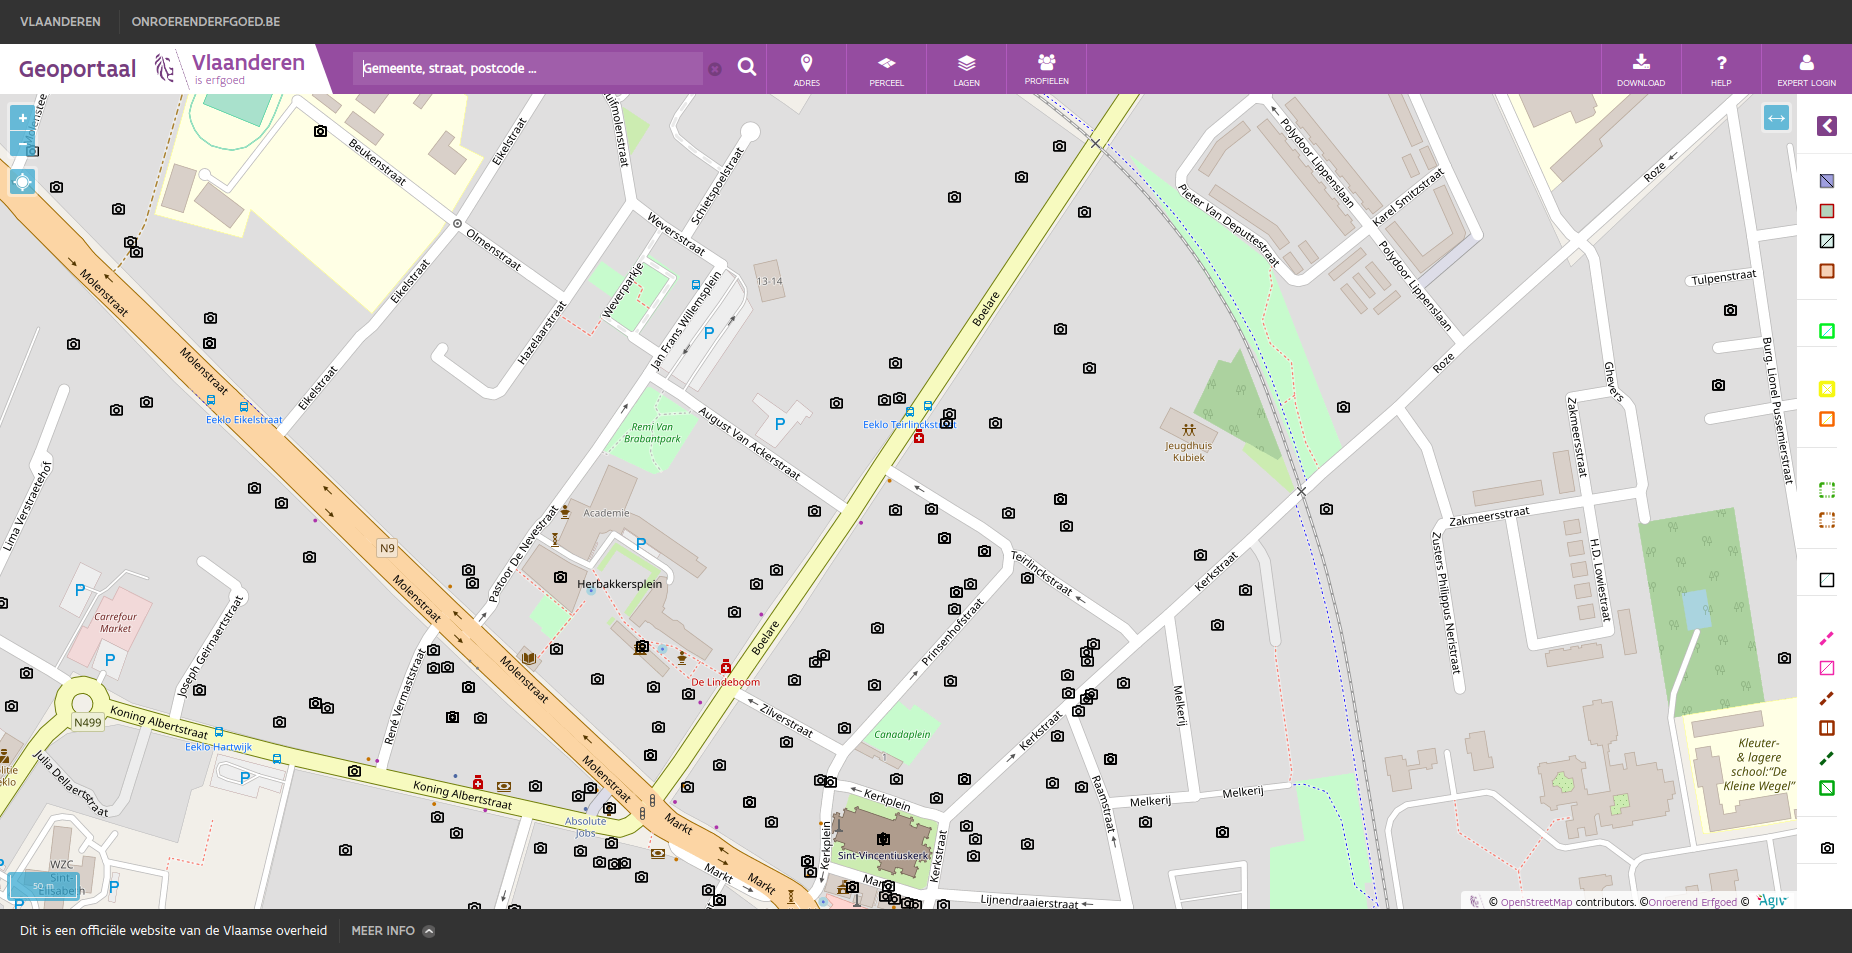This screenshot has height=953, width=1852.
Task: Open the ADRES address search tool
Action: [x=806, y=69]
